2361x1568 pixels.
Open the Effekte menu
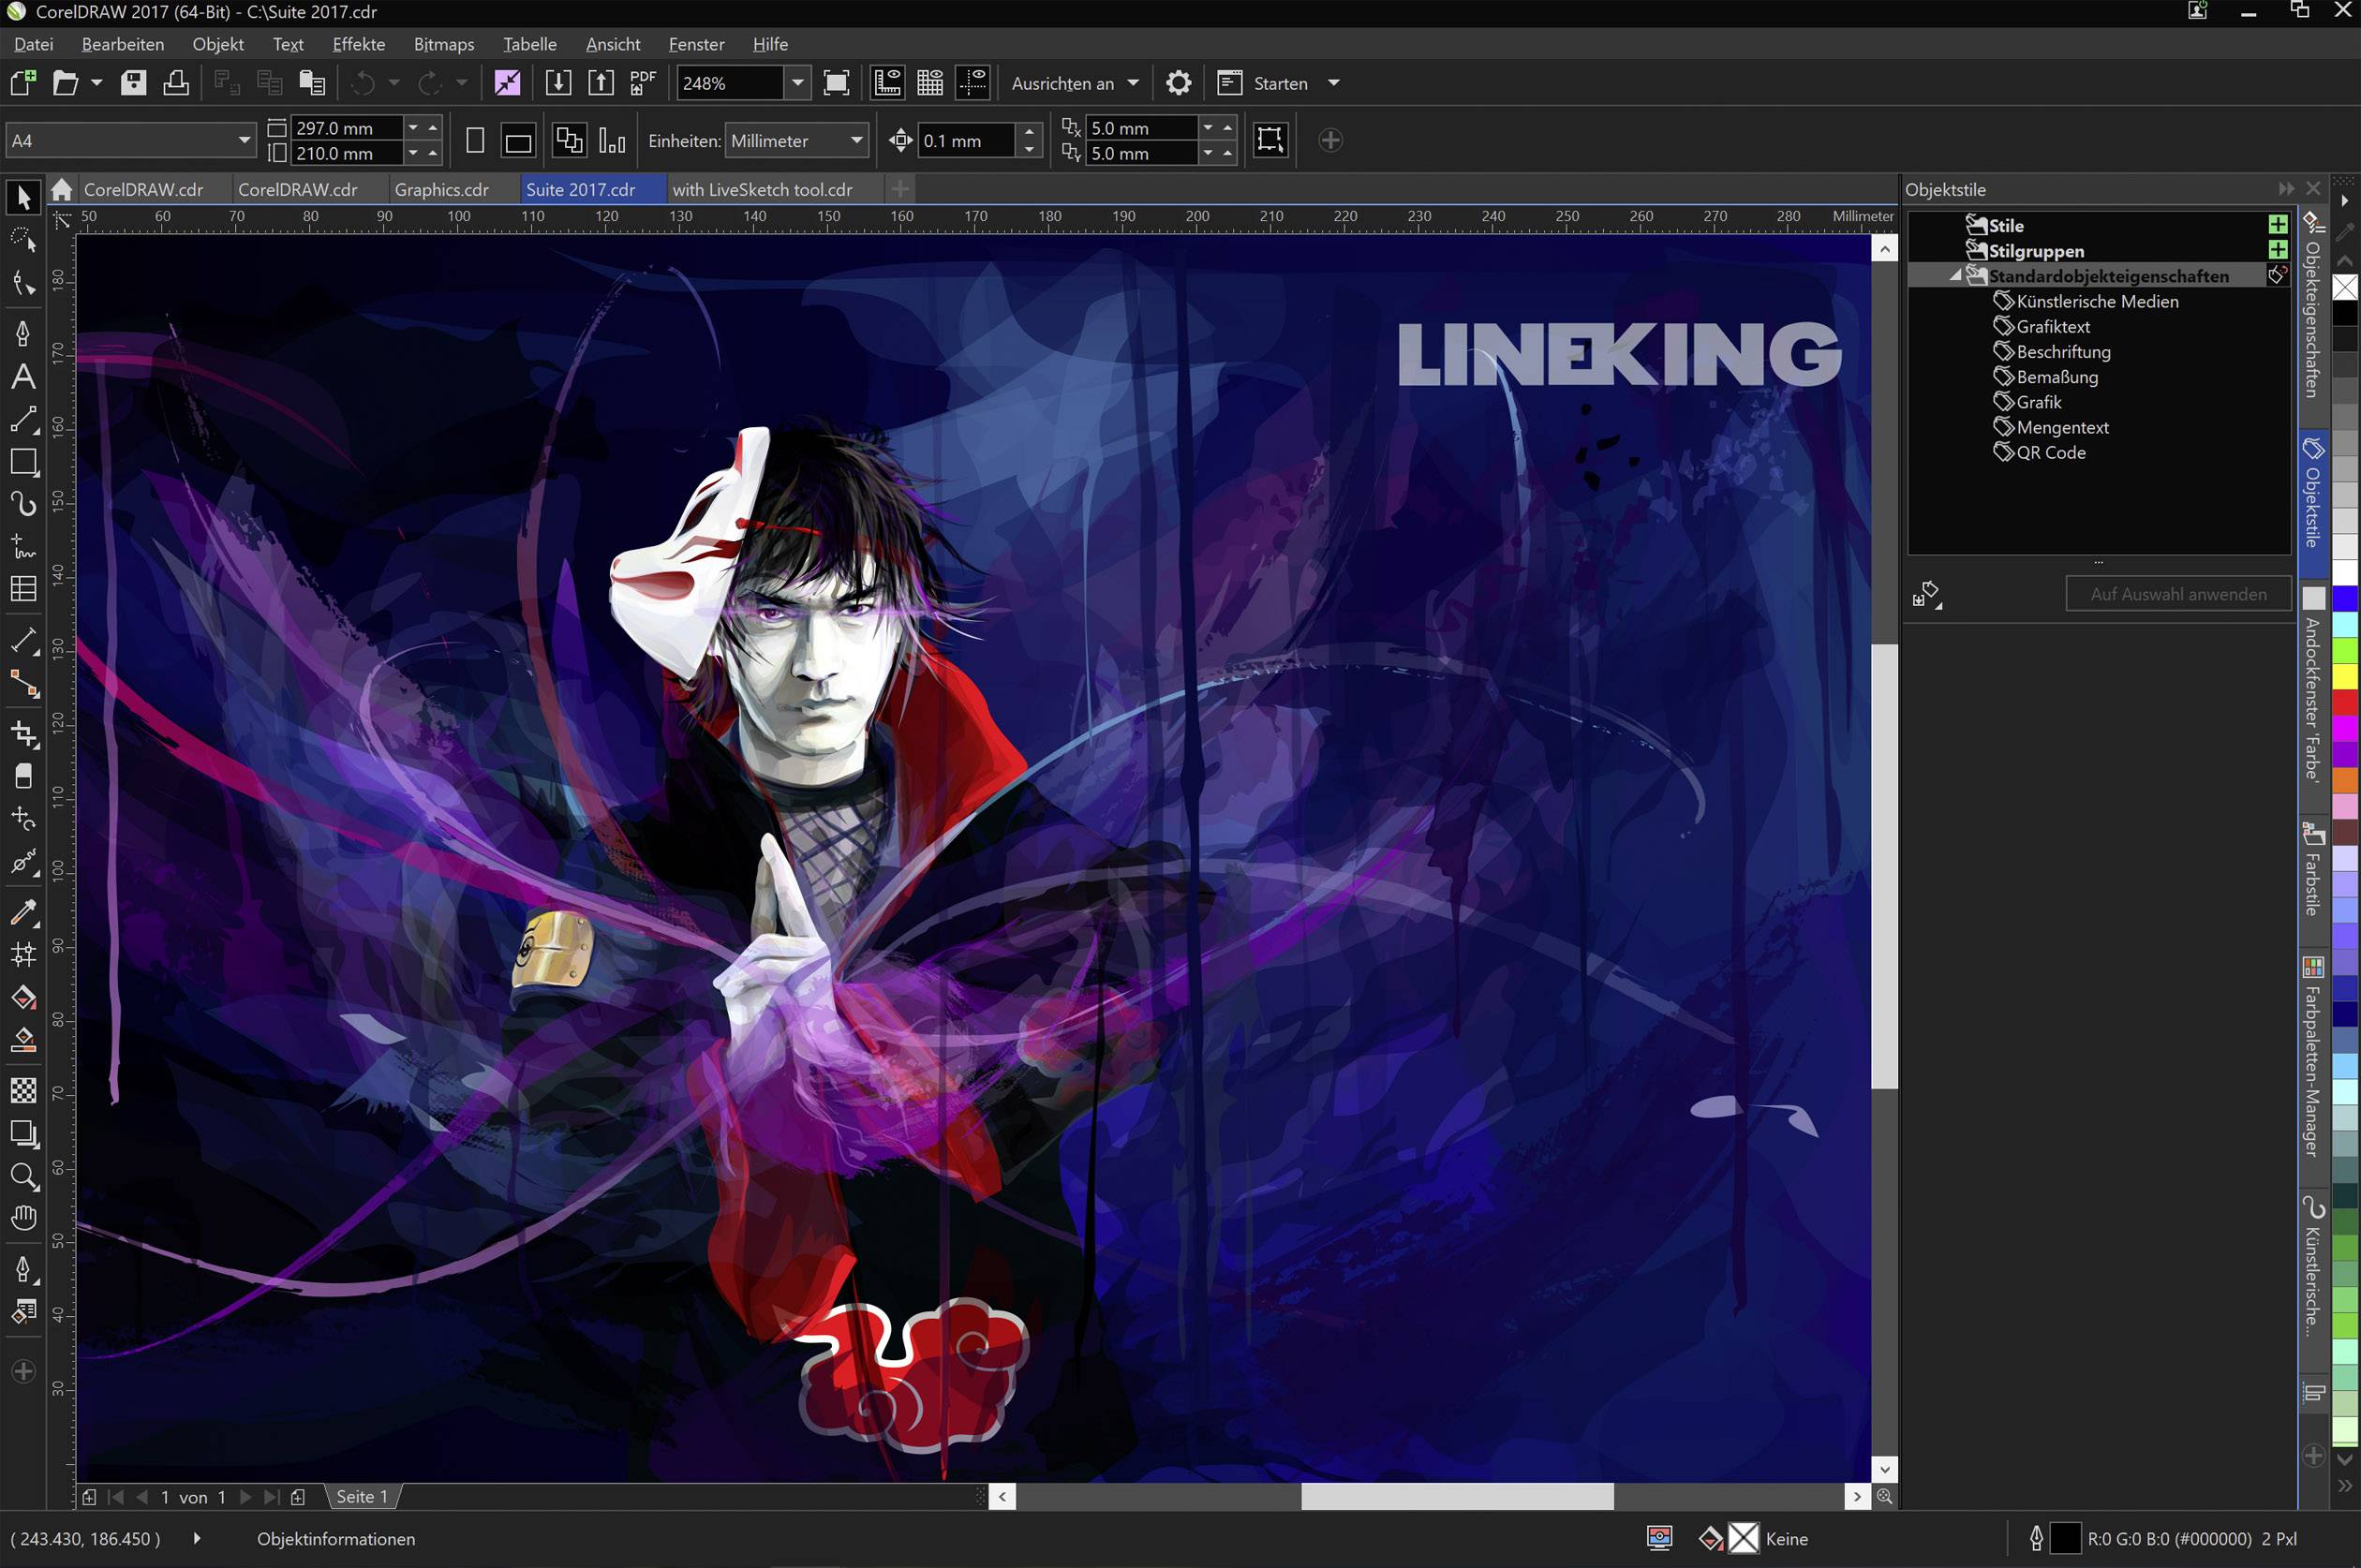pos(358,44)
